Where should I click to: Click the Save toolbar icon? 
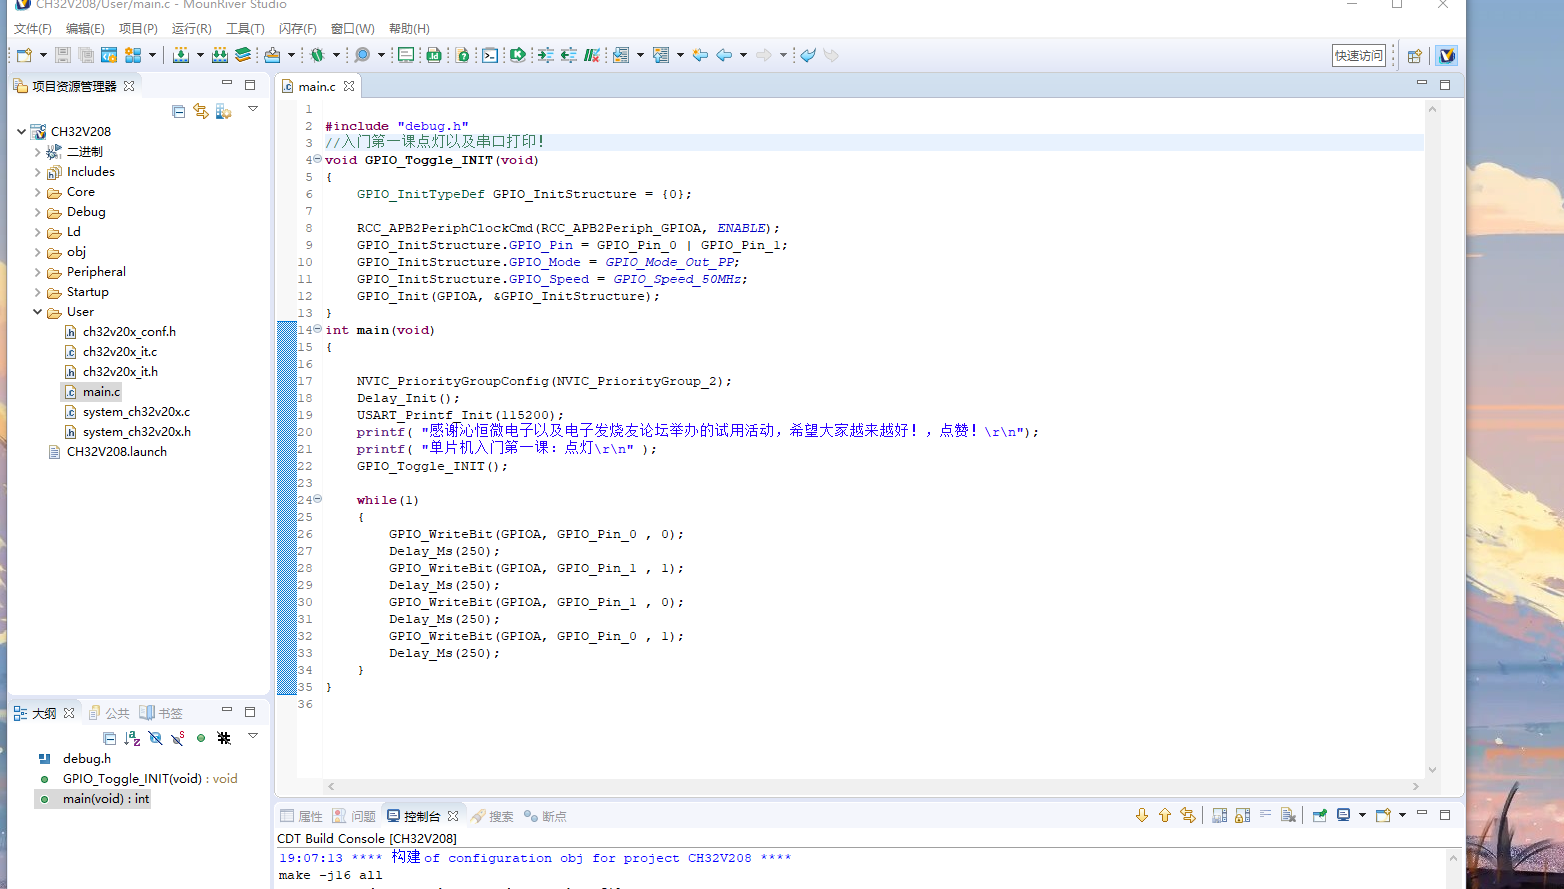[x=62, y=55]
